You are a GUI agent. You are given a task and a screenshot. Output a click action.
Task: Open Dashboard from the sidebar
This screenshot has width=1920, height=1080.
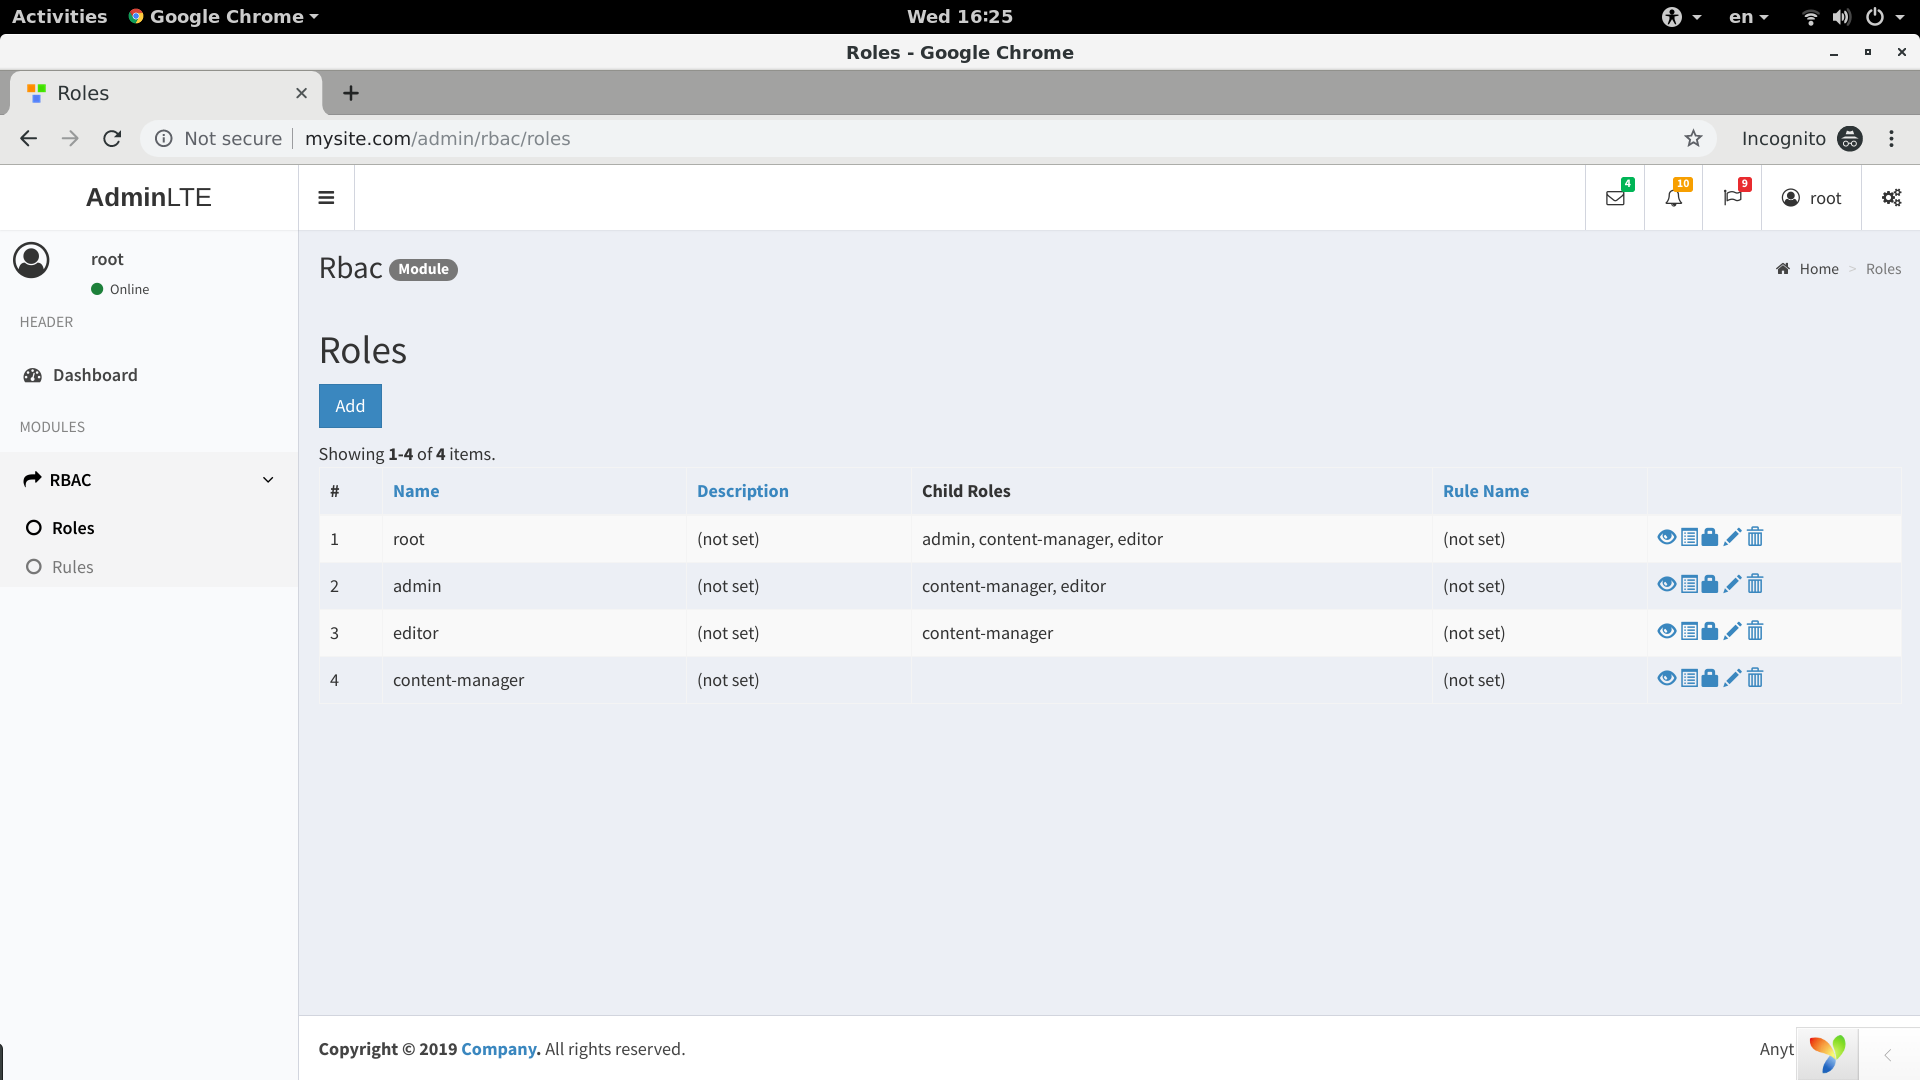tap(95, 375)
